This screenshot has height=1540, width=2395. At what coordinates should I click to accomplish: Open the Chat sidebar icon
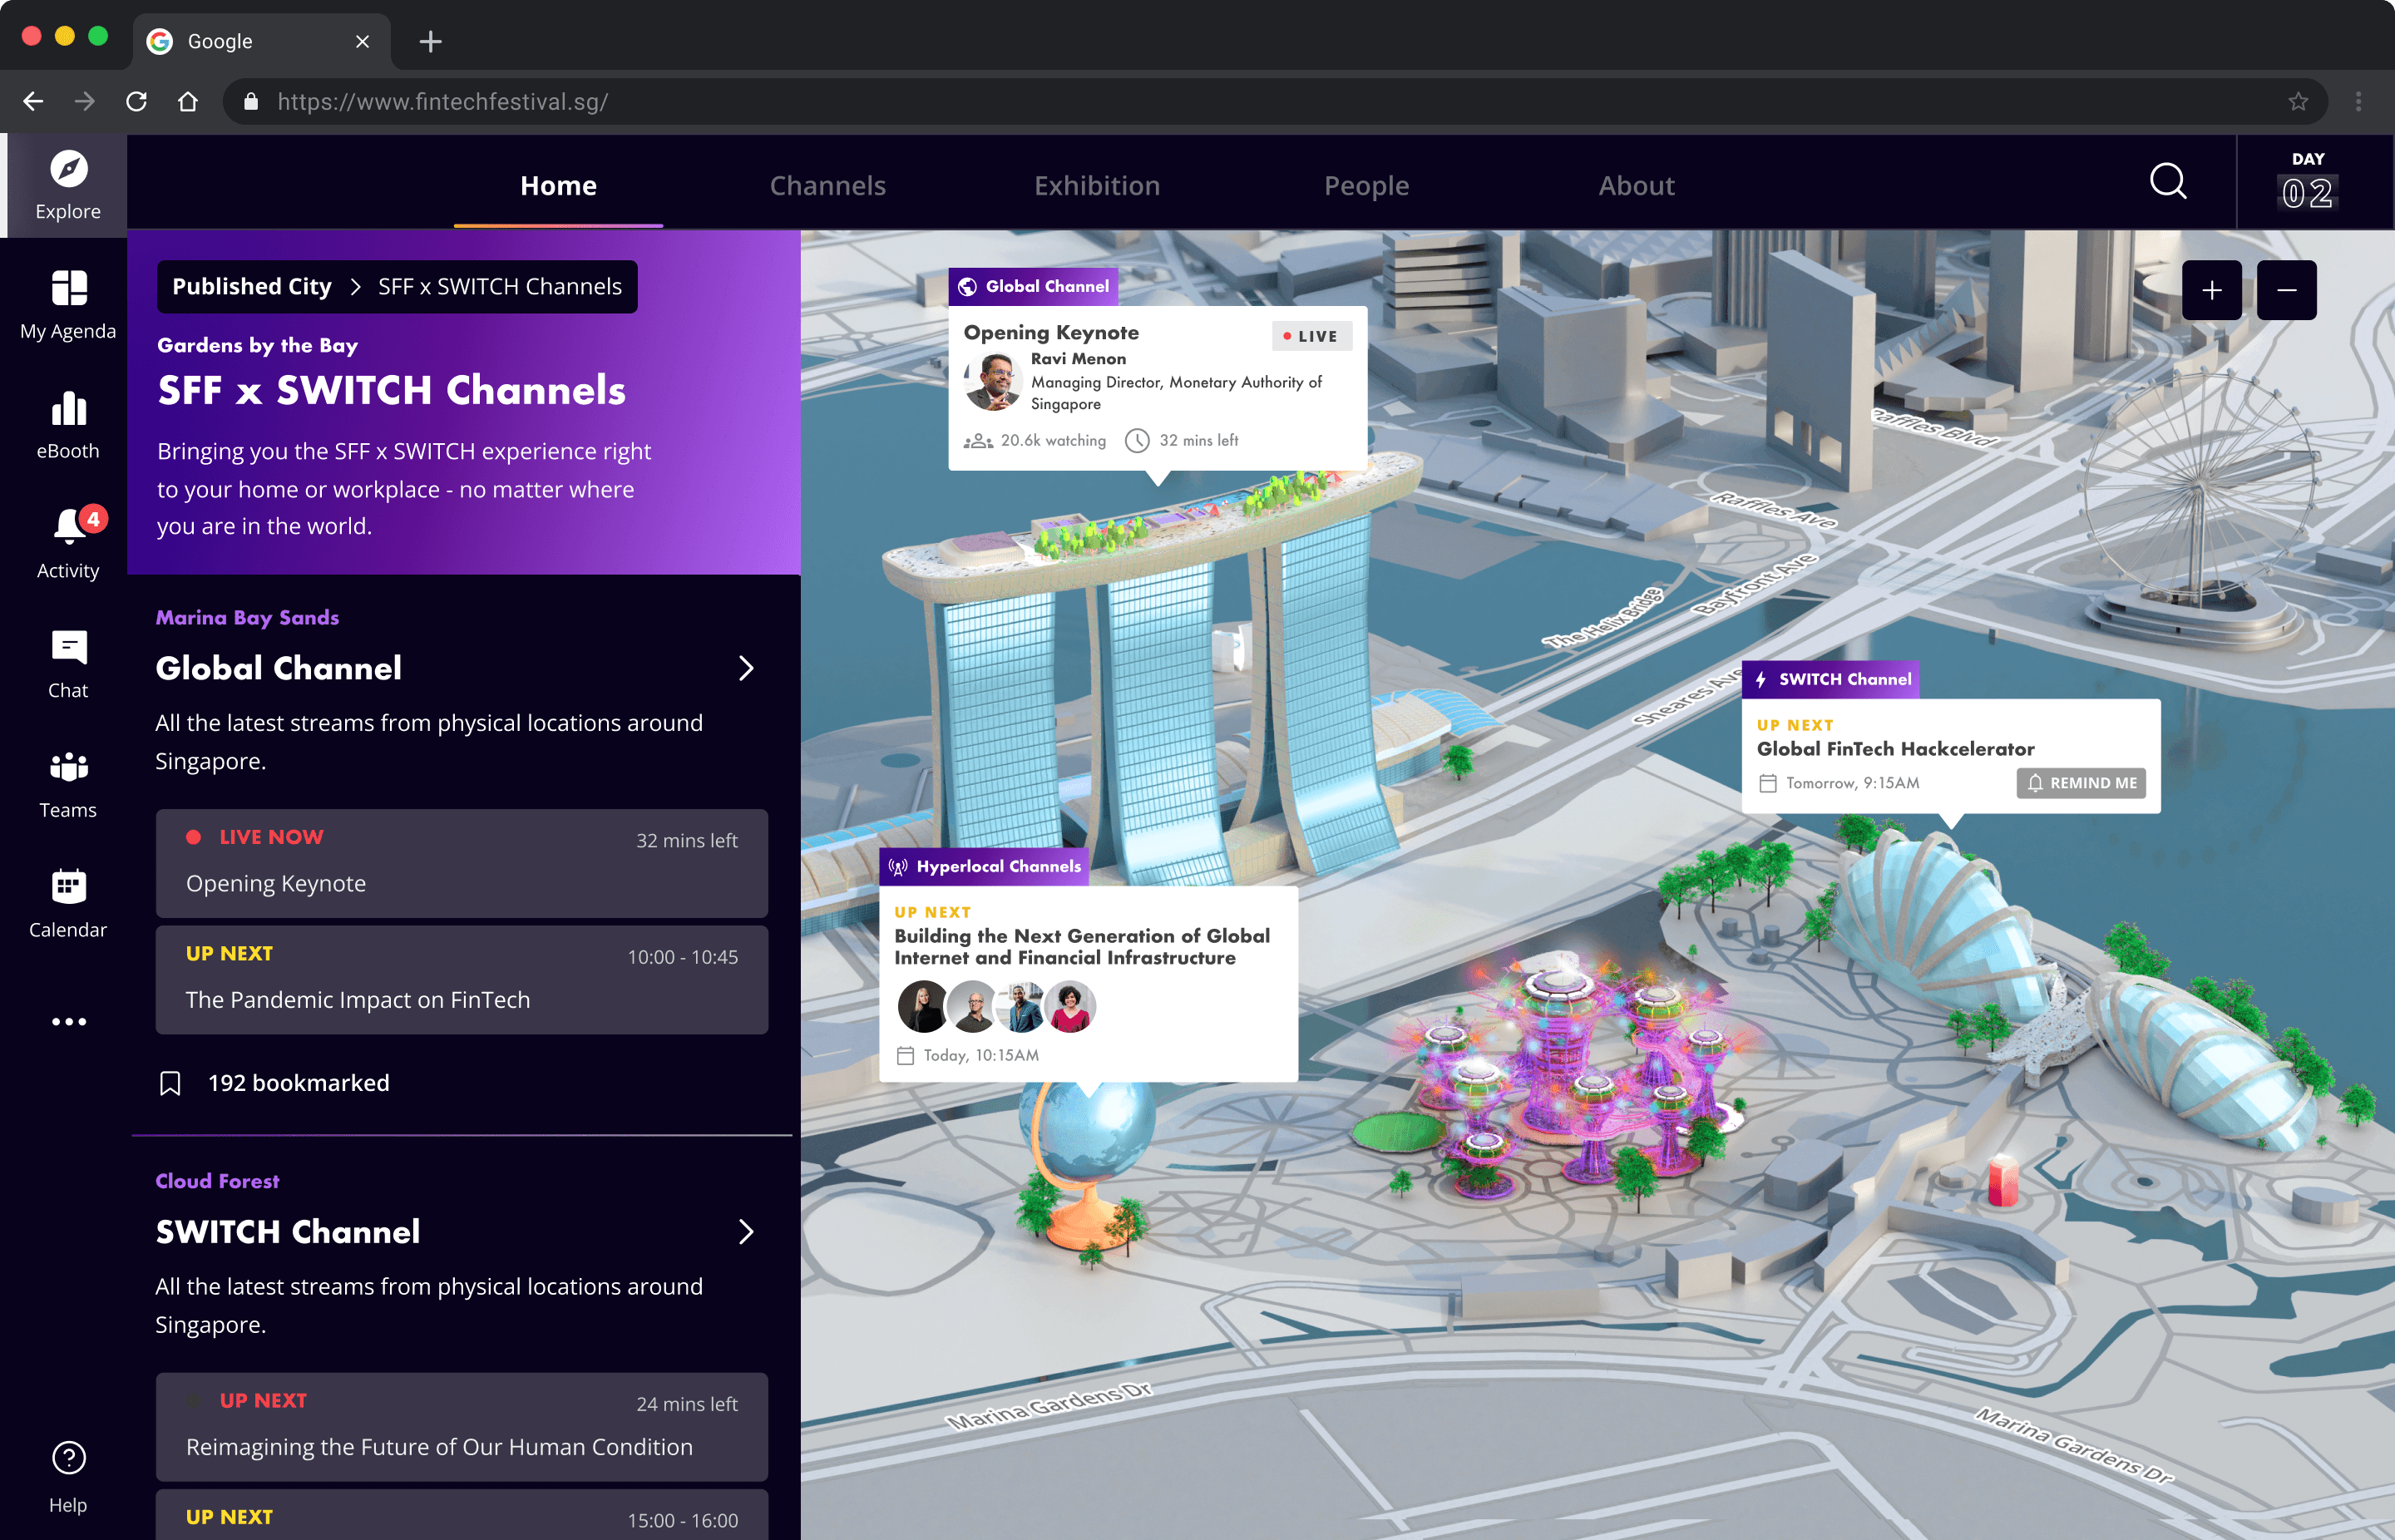click(x=68, y=648)
